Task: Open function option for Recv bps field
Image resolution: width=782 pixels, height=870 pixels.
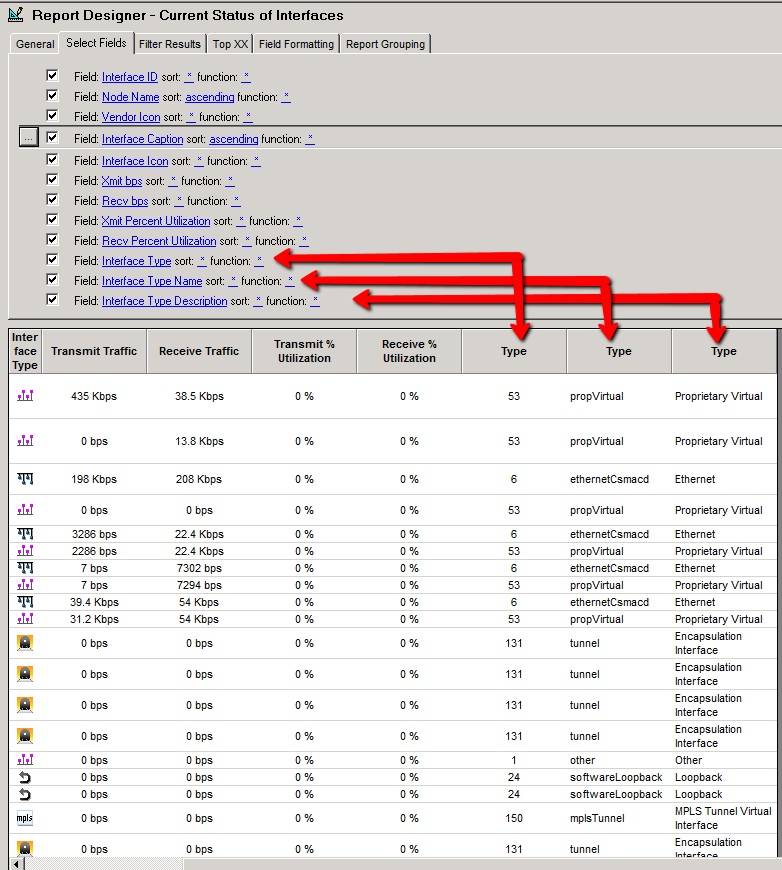Action: [x=236, y=201]
